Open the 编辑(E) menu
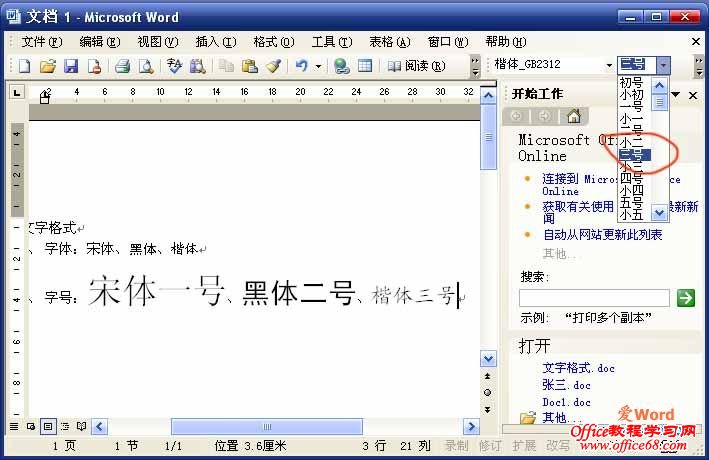The image size is (709, 460). click(x=99, y=42)
